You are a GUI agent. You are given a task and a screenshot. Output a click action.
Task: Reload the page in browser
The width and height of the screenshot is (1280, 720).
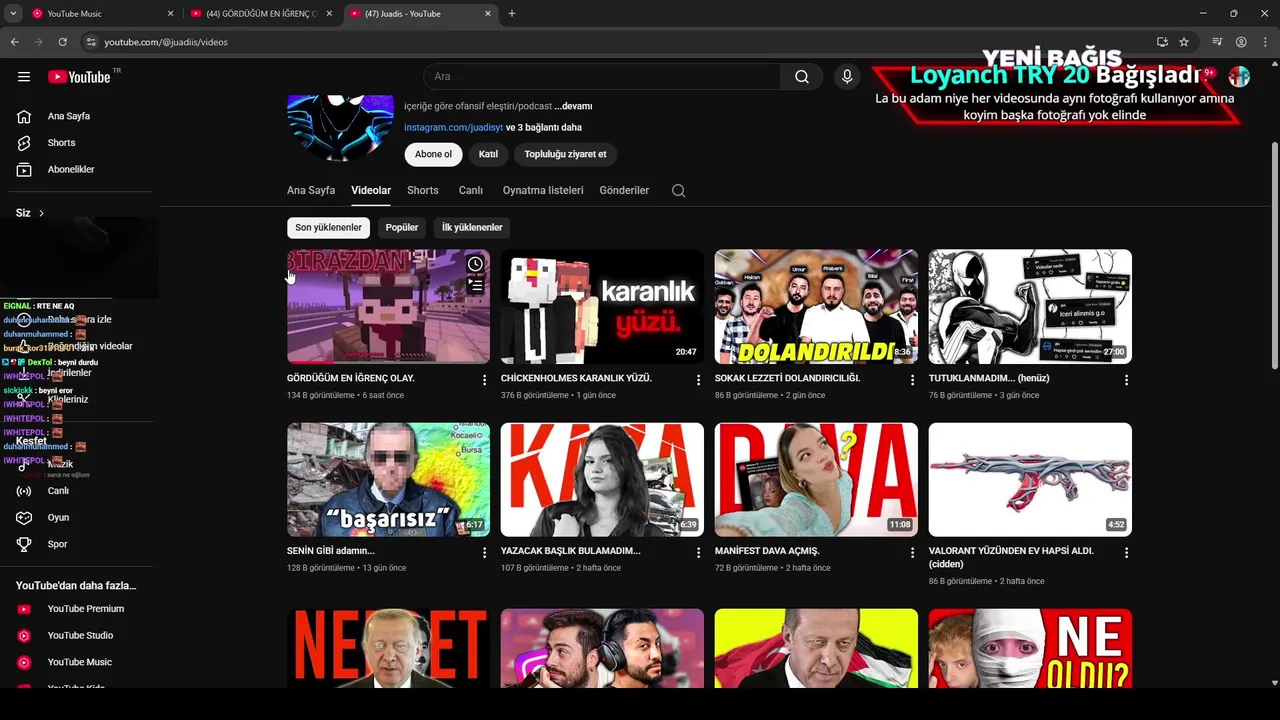[x=63, y=42]
